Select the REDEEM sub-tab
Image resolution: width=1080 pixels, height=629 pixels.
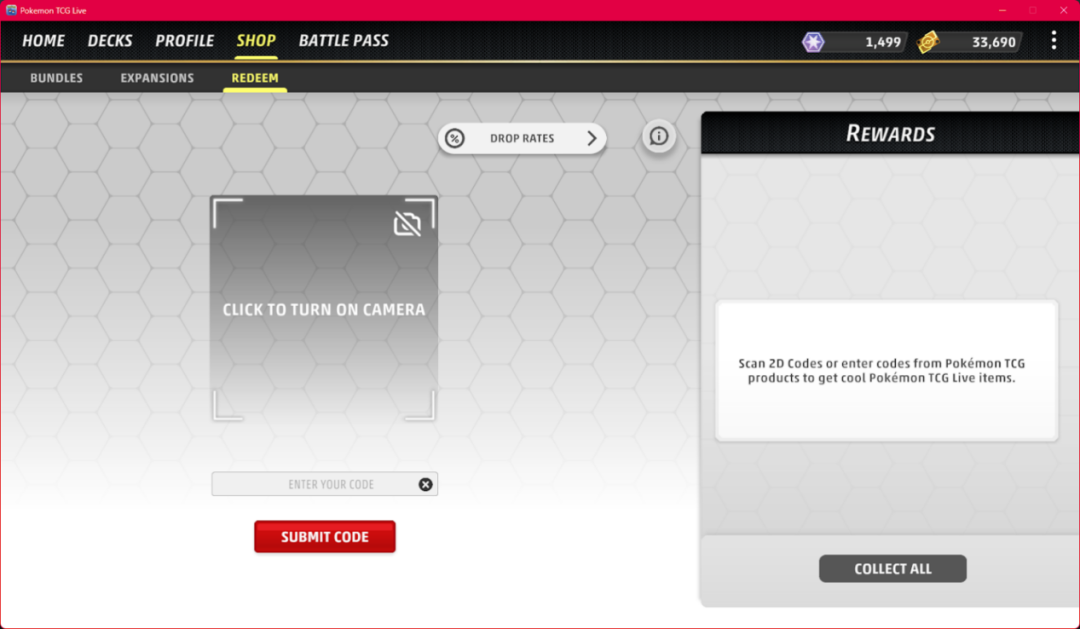pos(255,78)
